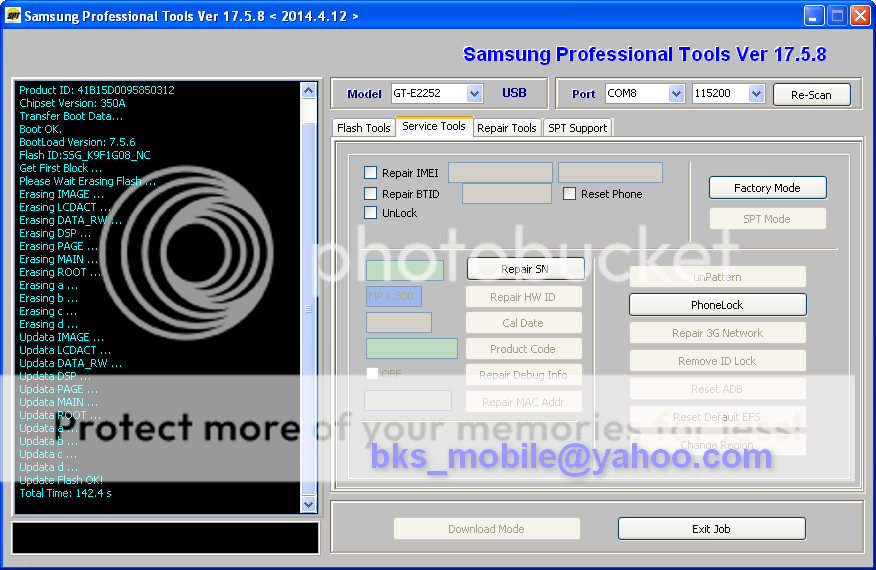The height and width of the screenshot is (570, 876).
Task: Click the log panel scroll up arrow
Action: click(x=308, y=91)
